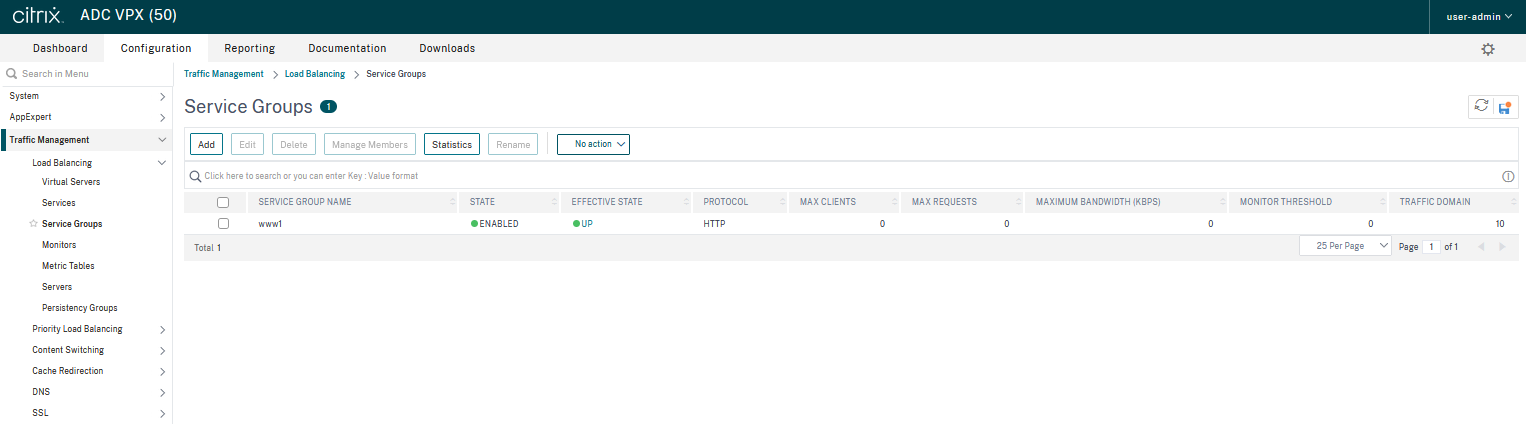The image size is (1526, 424).
Task: Follow the Traffic Management breadcrumb link
Action: [x=224, y=74]
